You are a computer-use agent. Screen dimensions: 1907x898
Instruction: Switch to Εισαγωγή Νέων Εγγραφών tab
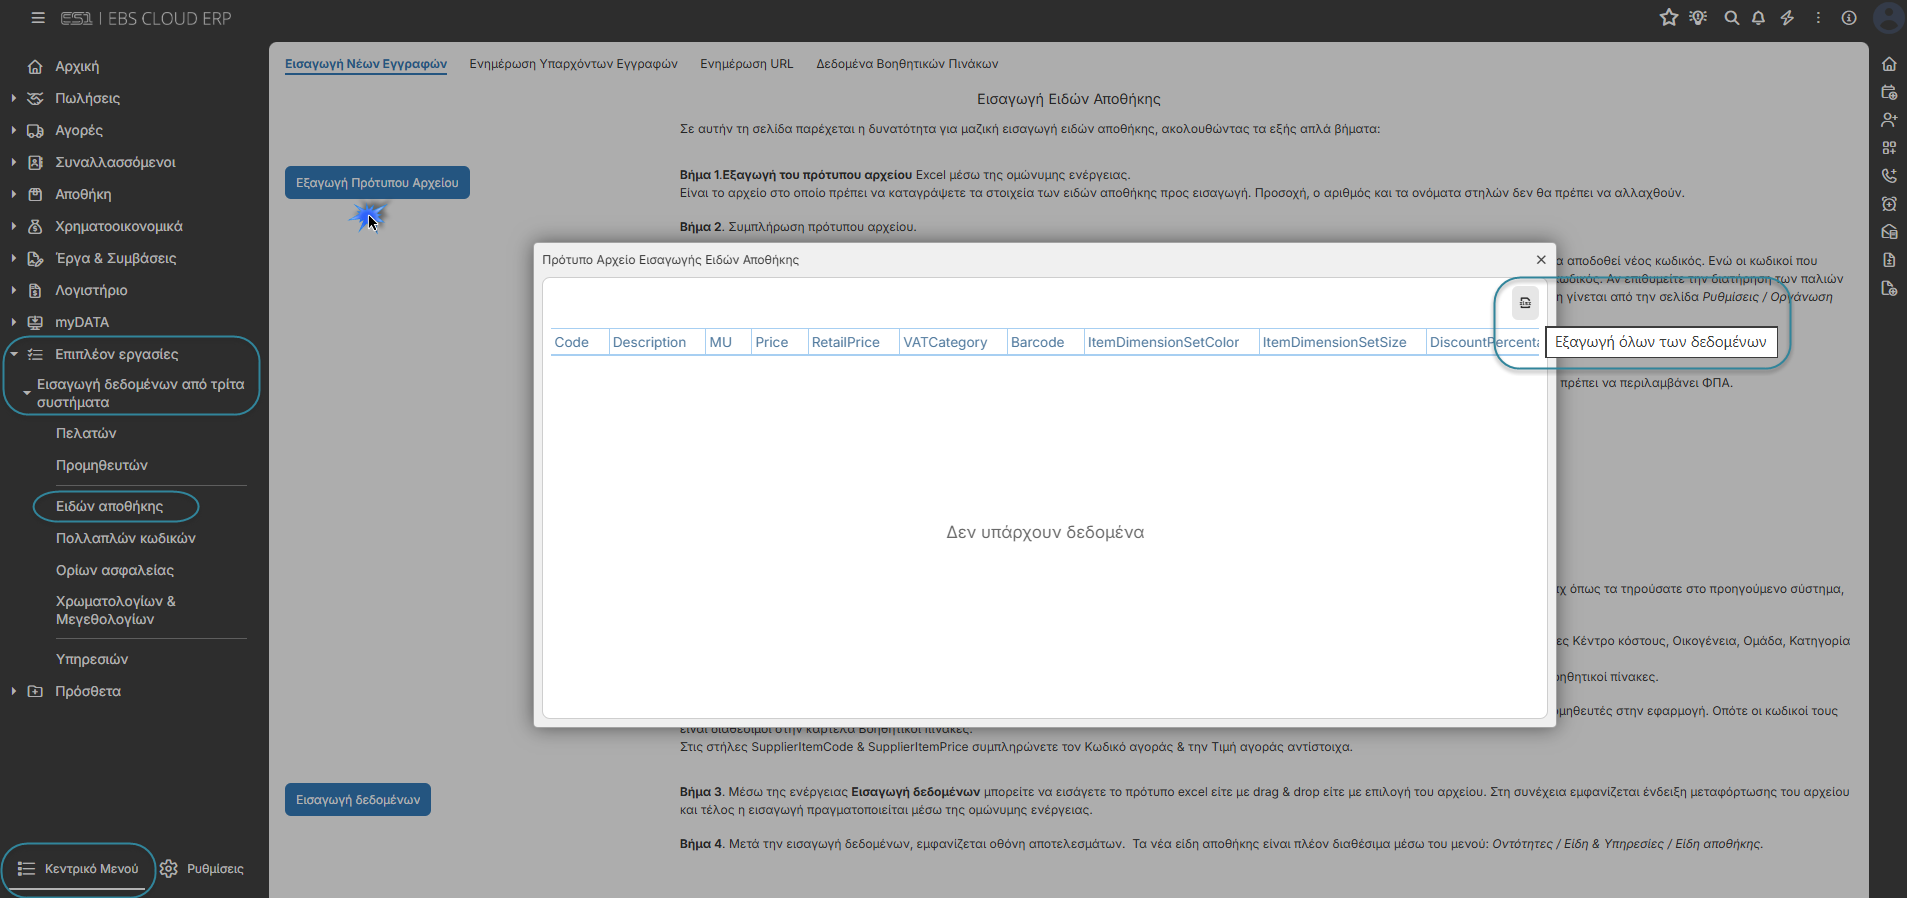click(x=366, y=64)
